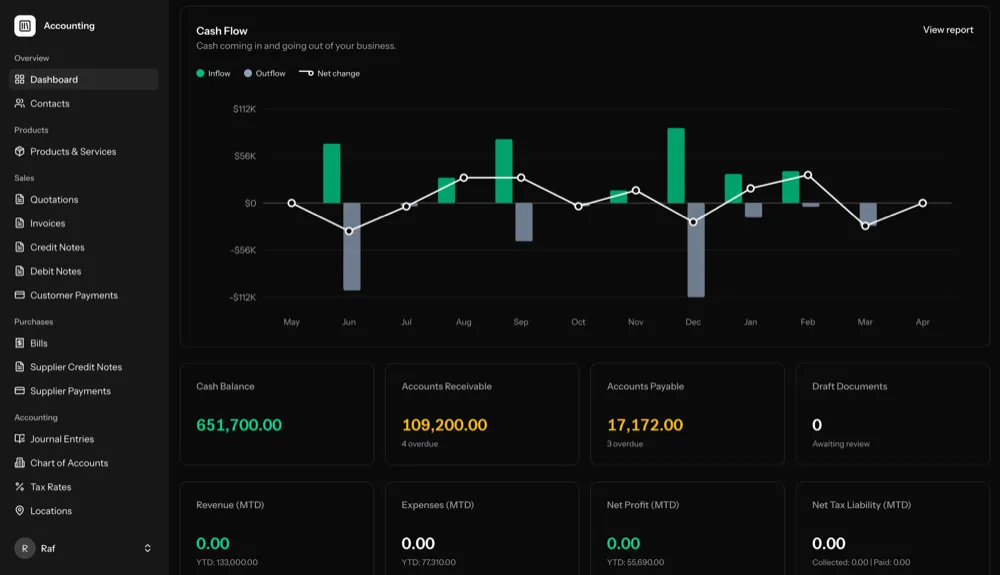Toggle the Net change legend item
The width and height of the screenshot is (1000, 575).
click(x=330, y=73)
